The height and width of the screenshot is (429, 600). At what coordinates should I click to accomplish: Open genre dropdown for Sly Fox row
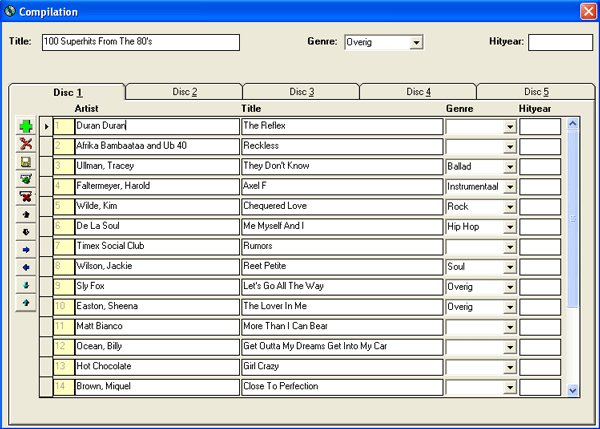[510, 287]
